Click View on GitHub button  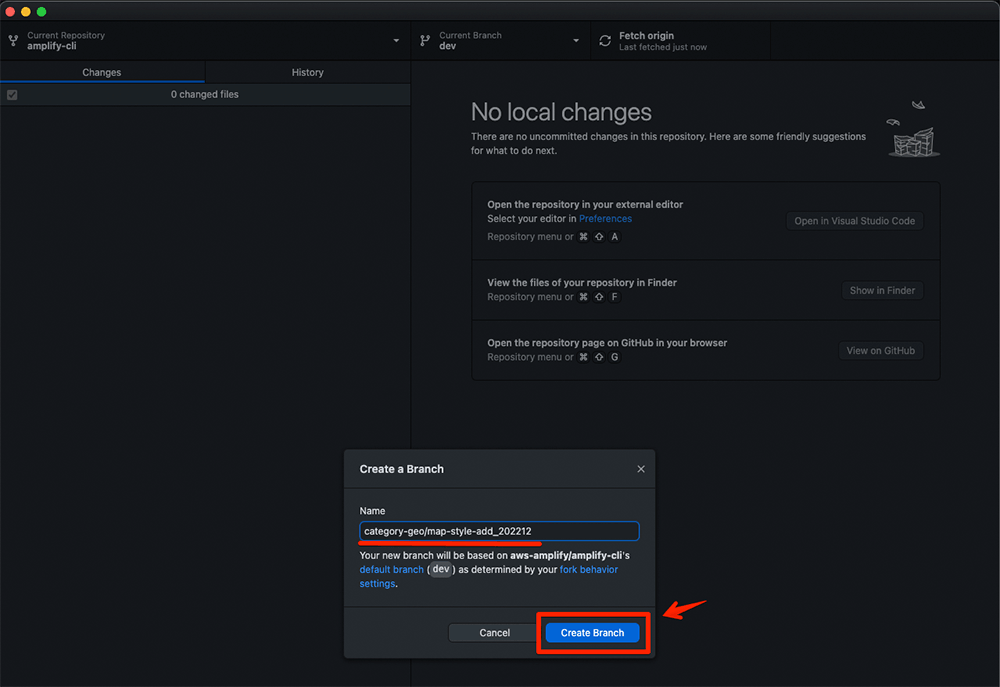pos(880,350)
